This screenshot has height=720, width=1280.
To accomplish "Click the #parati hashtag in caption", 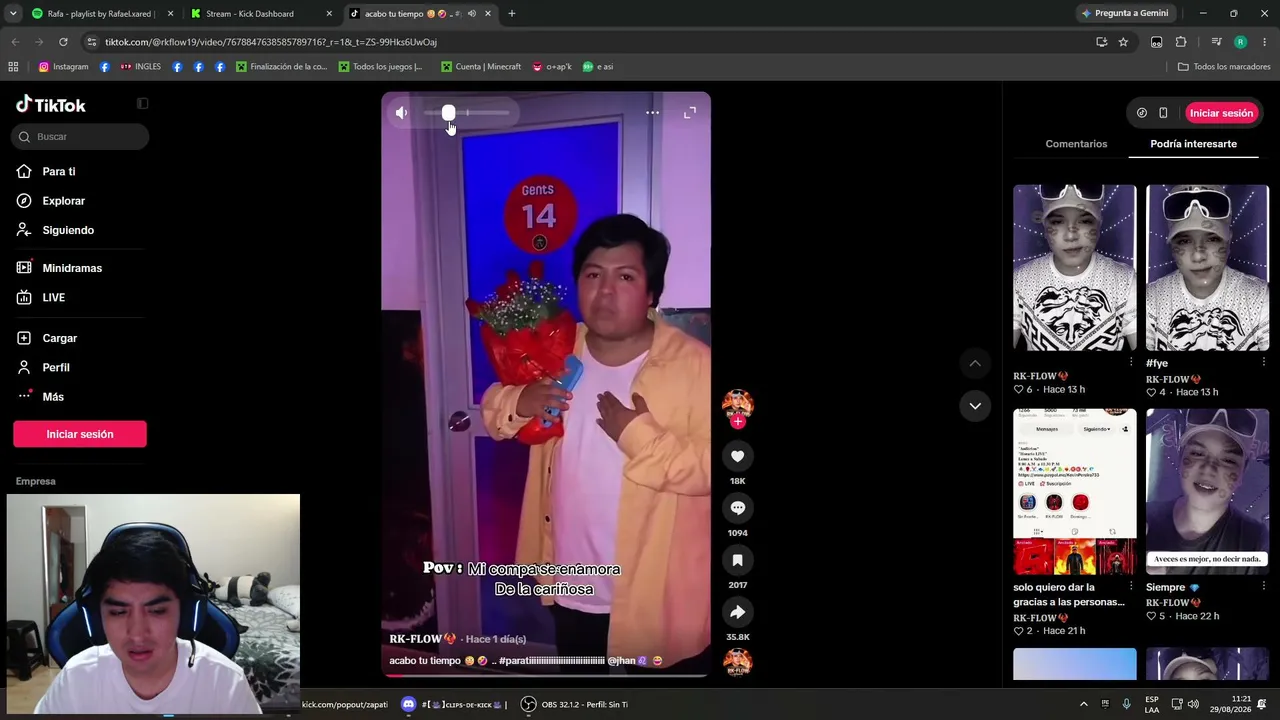I will click(x=552, y=661).
